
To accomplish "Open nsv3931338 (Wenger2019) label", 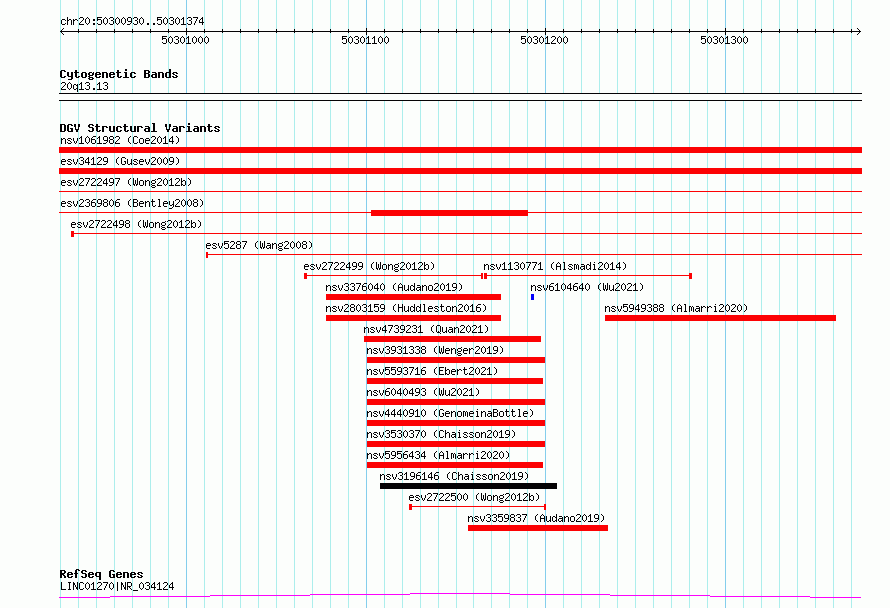I will coord(435,350).
